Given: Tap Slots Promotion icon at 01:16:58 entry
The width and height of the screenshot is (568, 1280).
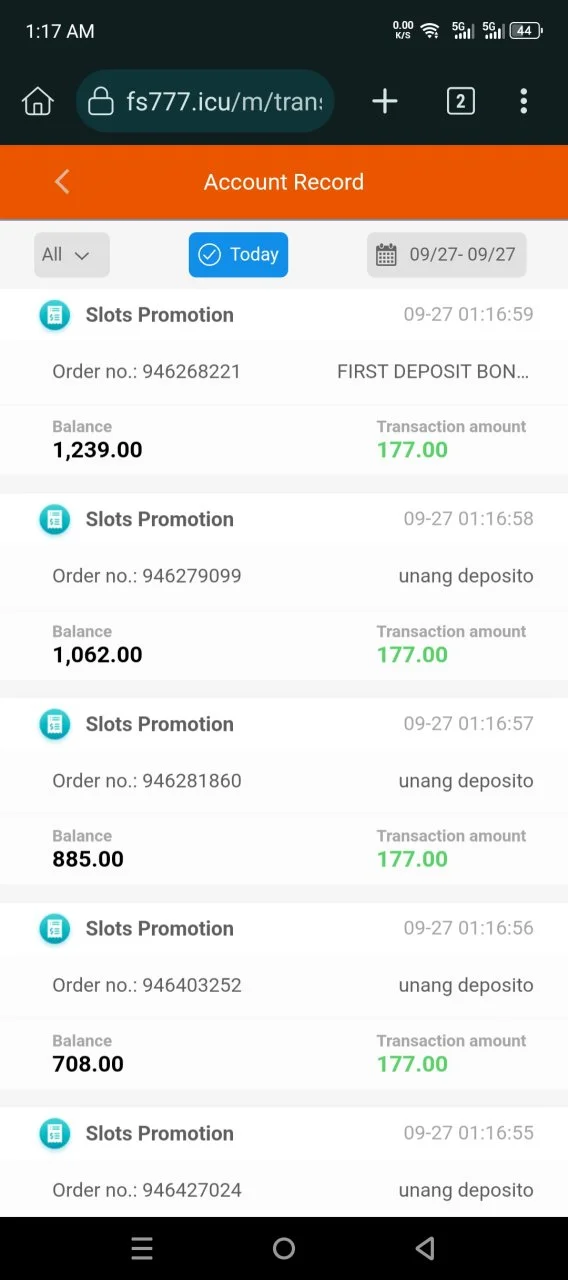Looking at the screenshot, I should [54, 519].
